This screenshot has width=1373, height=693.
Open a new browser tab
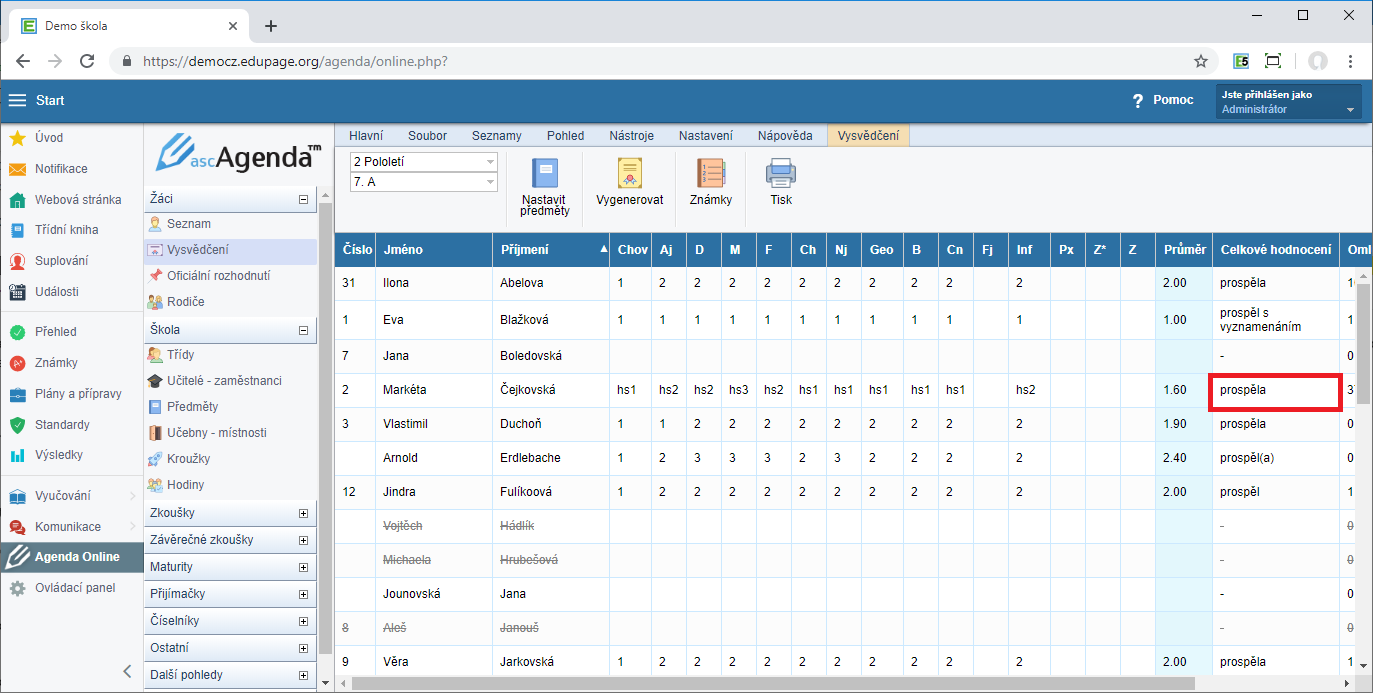(x=270, y=26)
